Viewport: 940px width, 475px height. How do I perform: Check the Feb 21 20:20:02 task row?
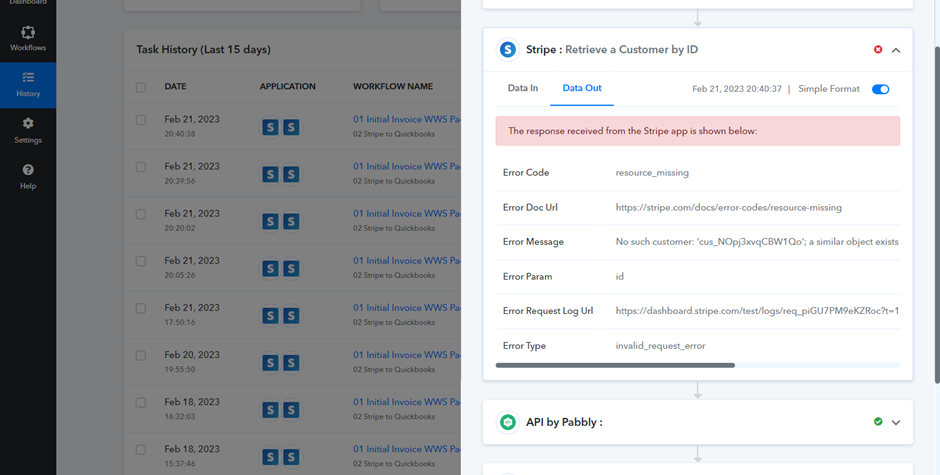click(x=141, y=214)
